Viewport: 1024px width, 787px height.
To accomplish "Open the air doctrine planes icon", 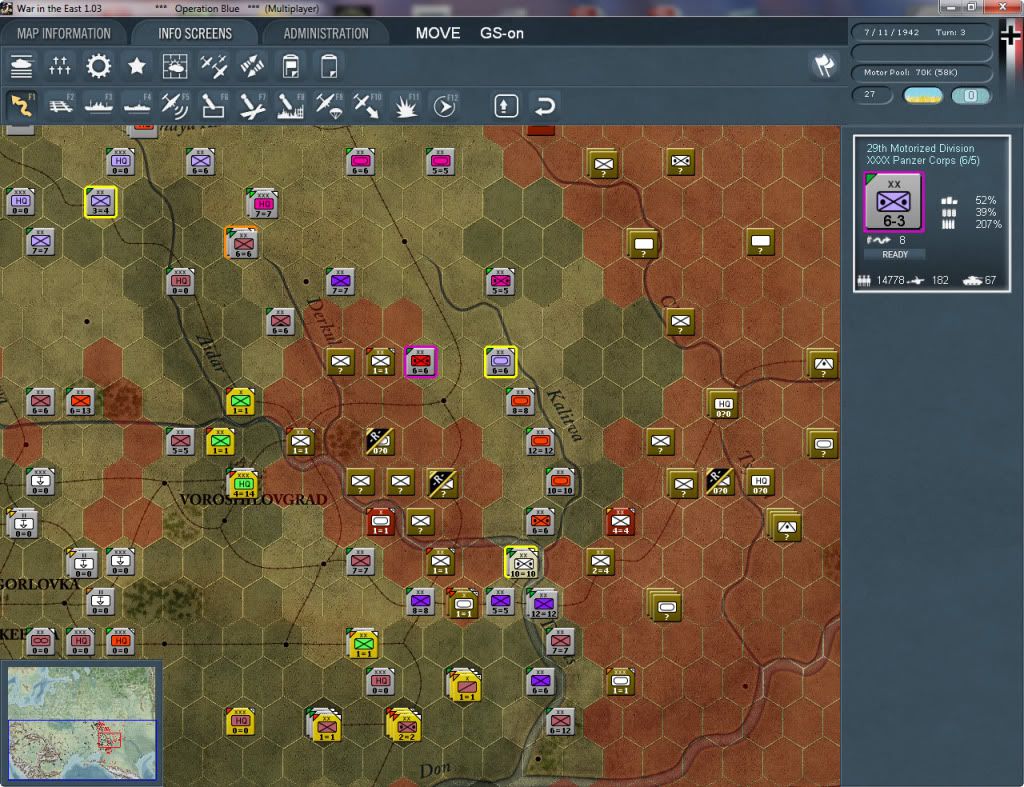I will pyautogui.click(x=214, y=66).
